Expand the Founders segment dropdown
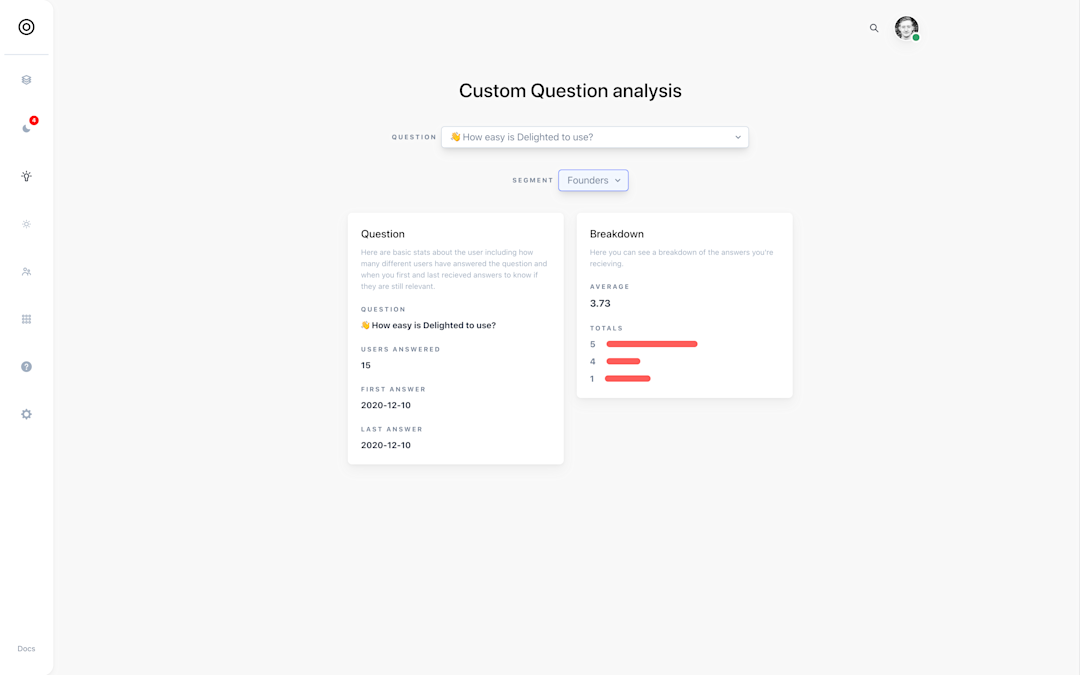 pos(593,180)
